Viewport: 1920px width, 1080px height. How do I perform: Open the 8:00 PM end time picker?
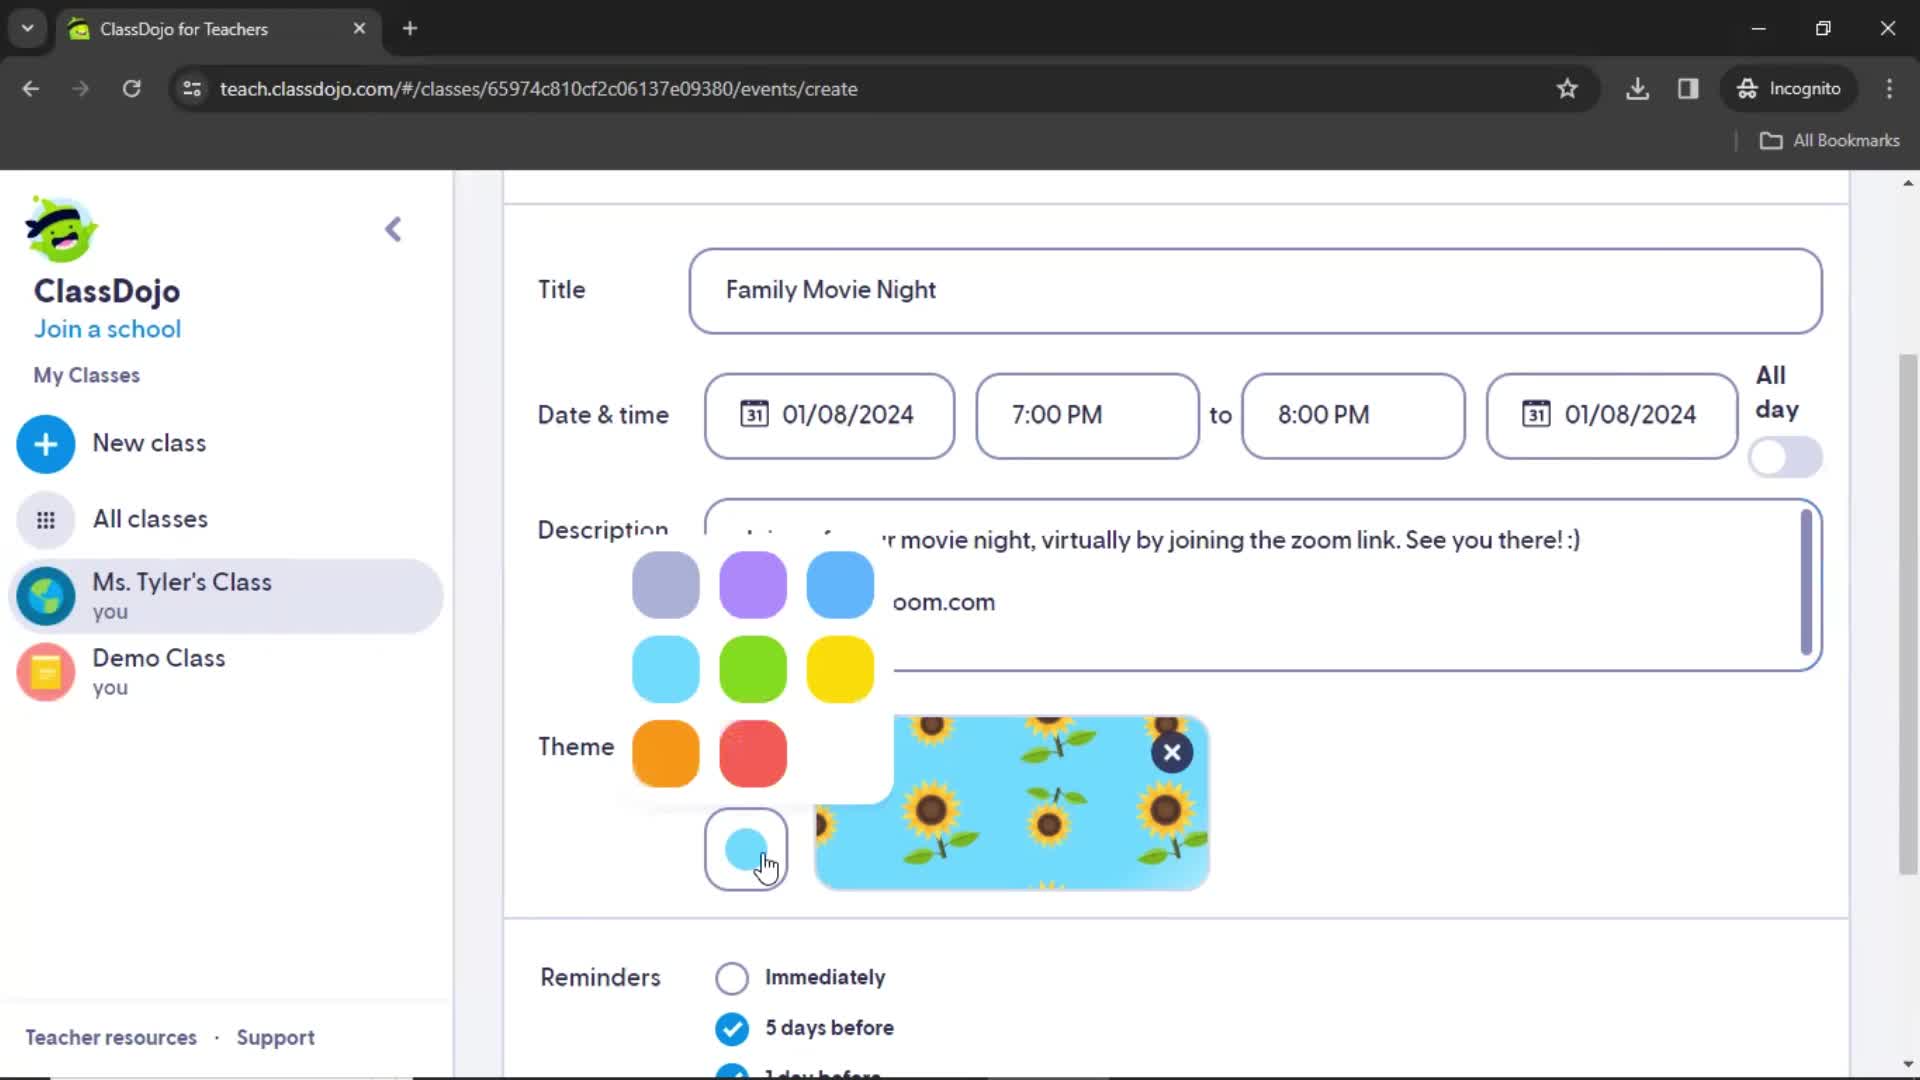tap(1353, 415)
